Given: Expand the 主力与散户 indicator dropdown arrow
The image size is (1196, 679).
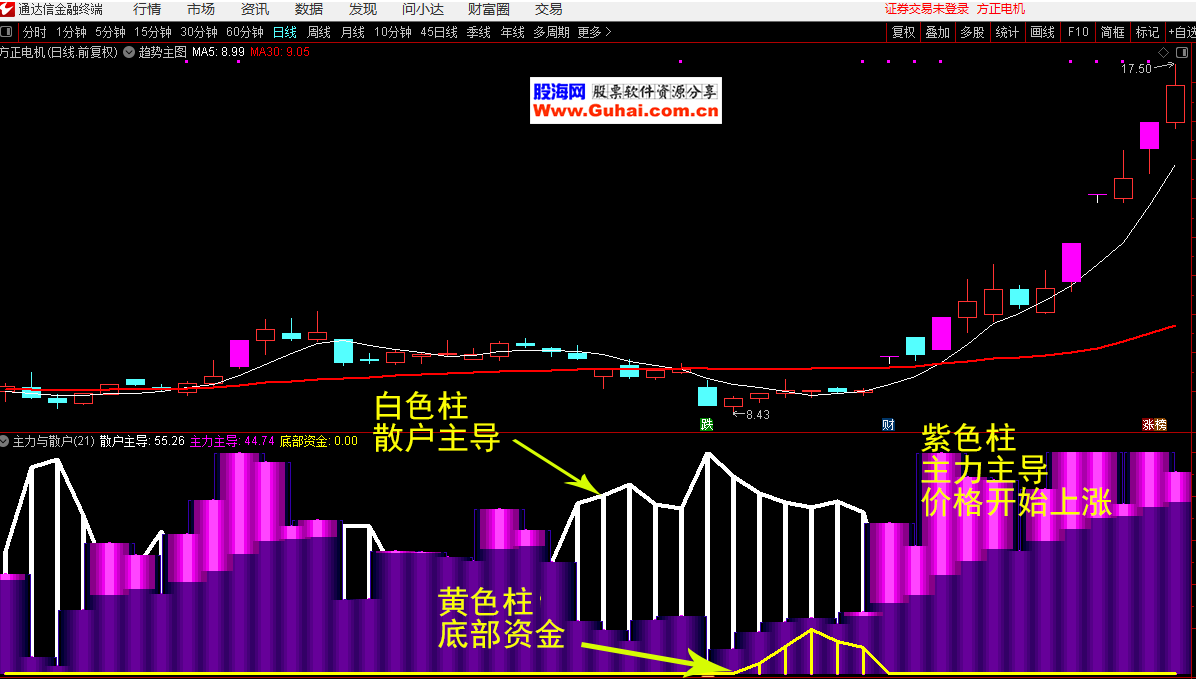Looking at the screenshot, I should 6,441.
